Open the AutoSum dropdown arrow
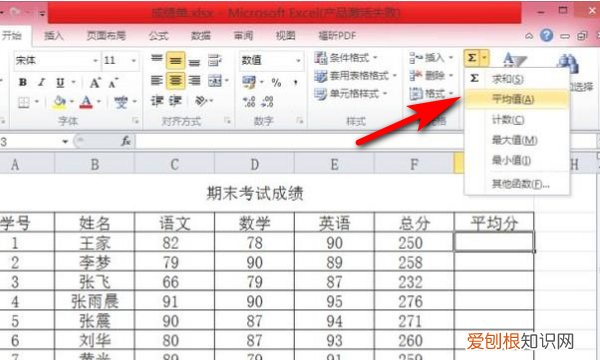Image resolution: width=600 pixels, height=360 pixels. click(484, 58)
